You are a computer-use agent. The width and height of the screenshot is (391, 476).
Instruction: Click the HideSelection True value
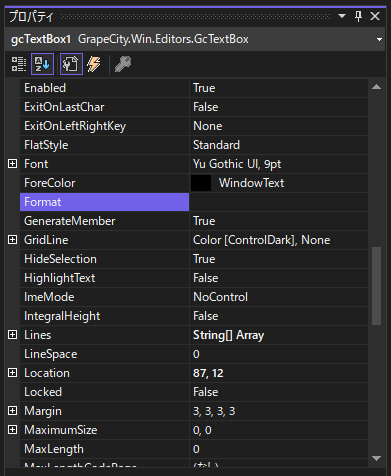pos(204,259)
